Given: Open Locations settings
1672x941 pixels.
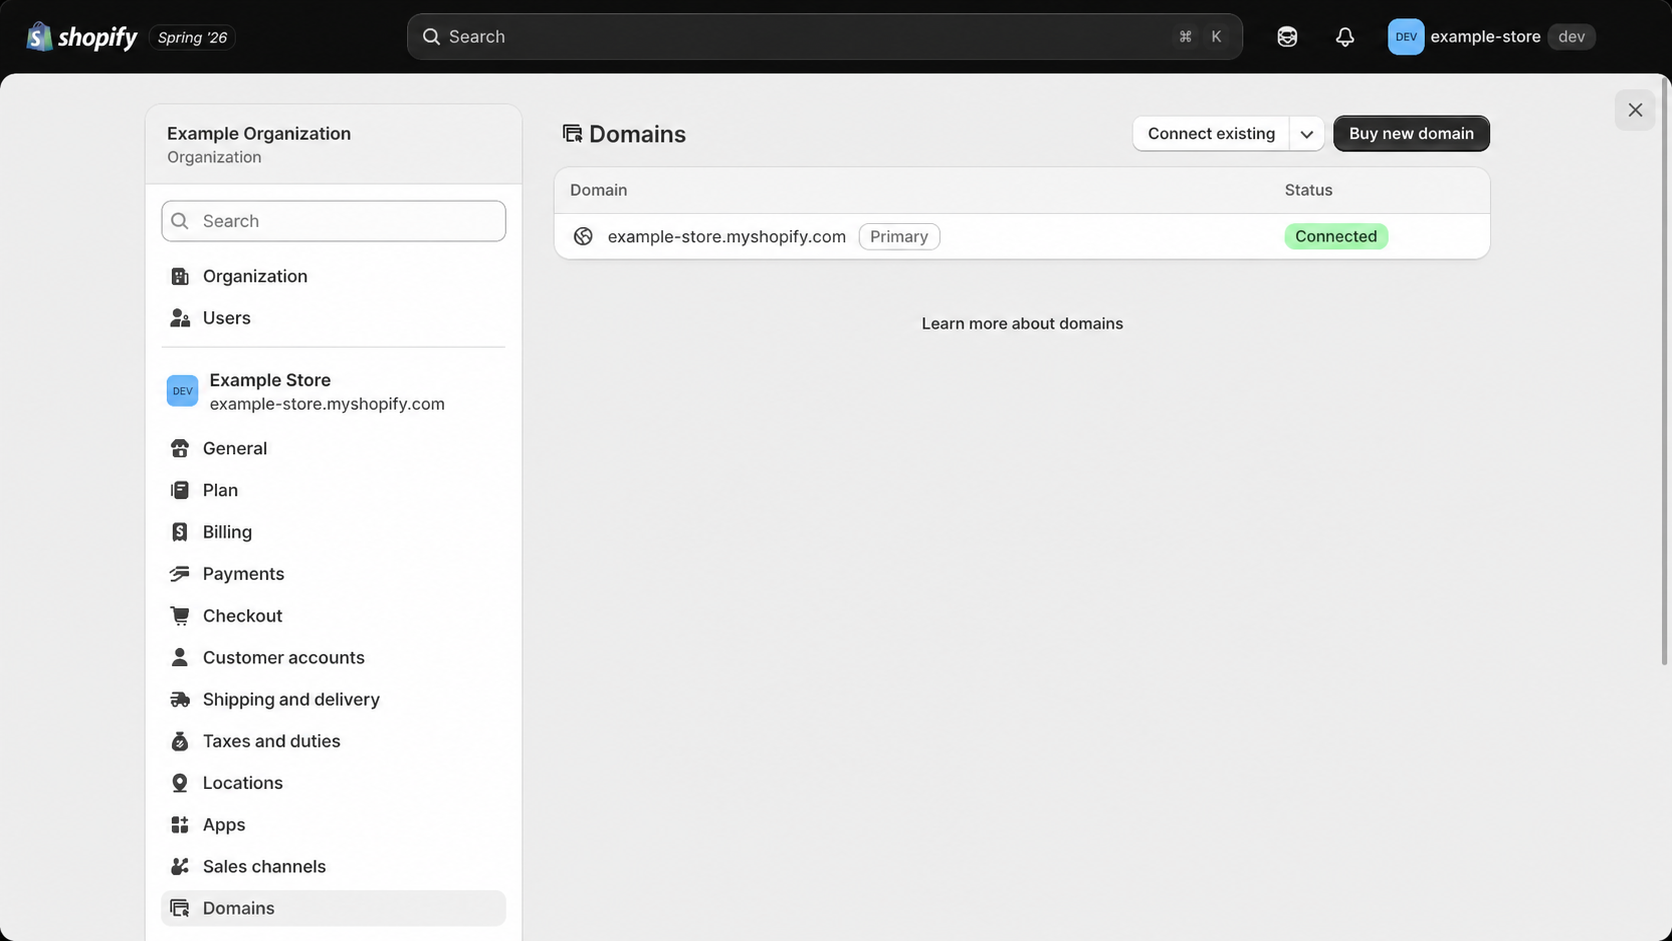Looking at the screenshot, I should [x=333, y=783].
